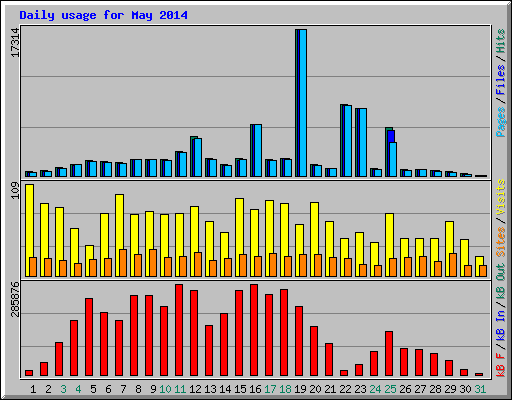512x400 pixels.
Task: Click day label 19 on the x-axis
Action: (300, 389)
